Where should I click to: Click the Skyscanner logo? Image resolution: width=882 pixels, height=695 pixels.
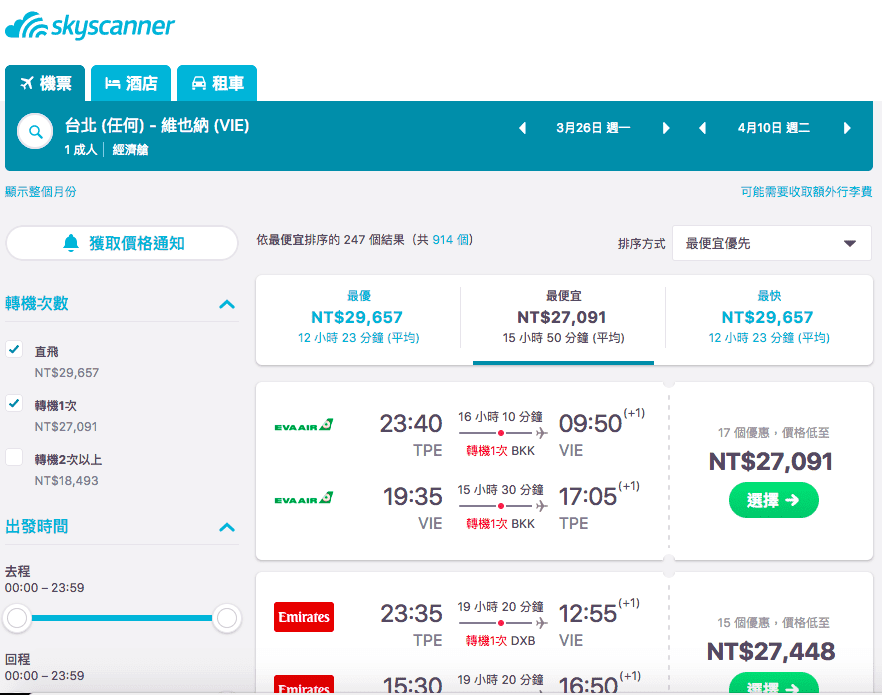(x=90, y=26)
